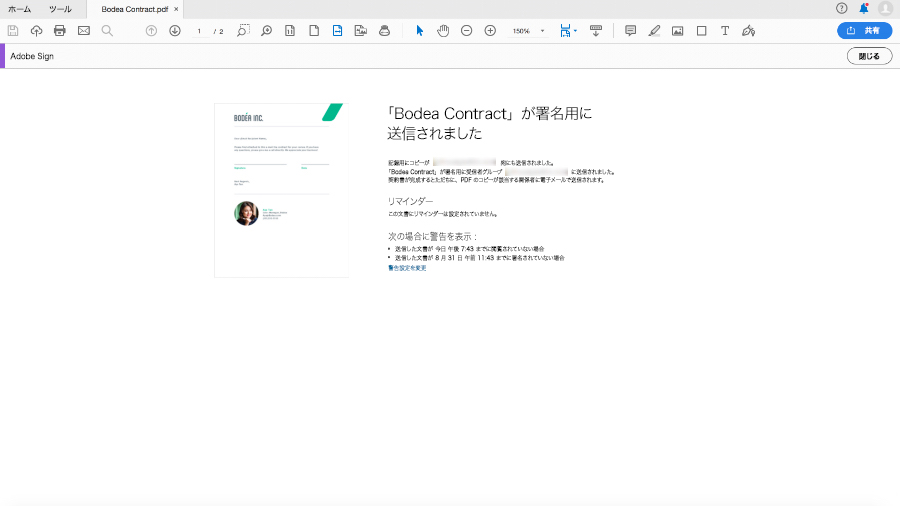Choose the Selection arrow tool
The width and height of the screenshot is (900, 506).
coord(420,31)
